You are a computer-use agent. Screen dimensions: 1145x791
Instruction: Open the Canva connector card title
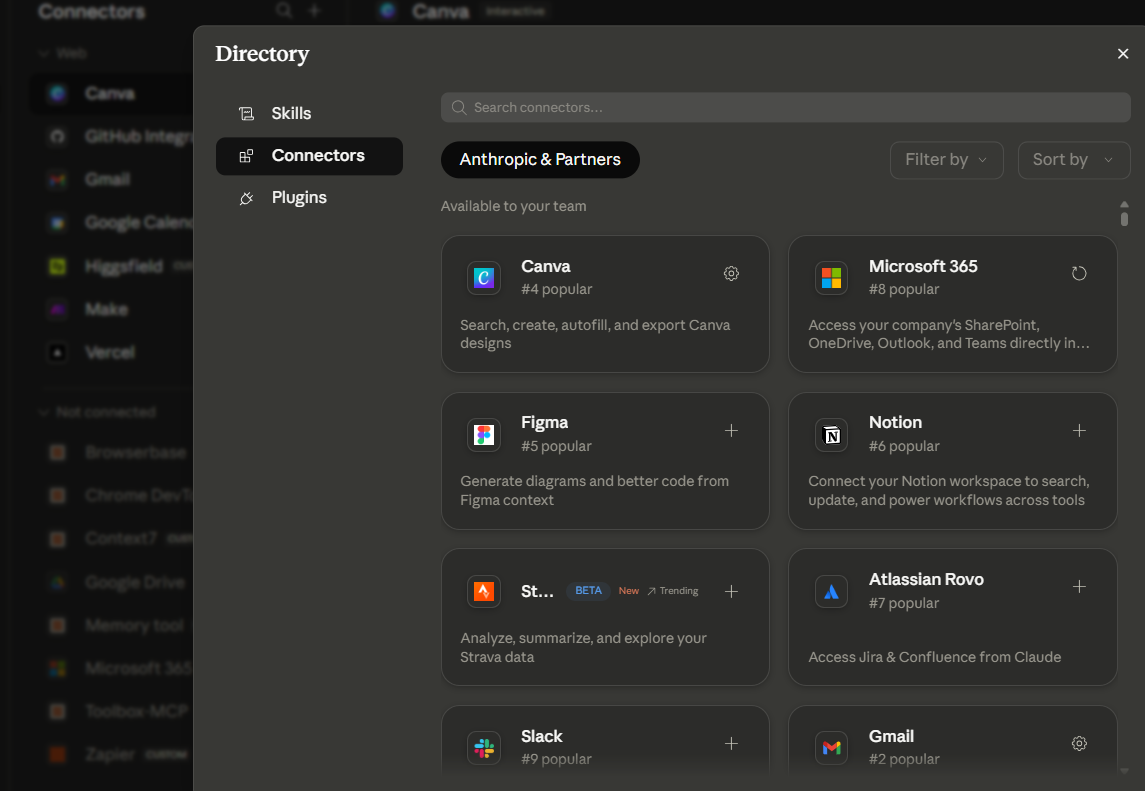tap(545, 266)
